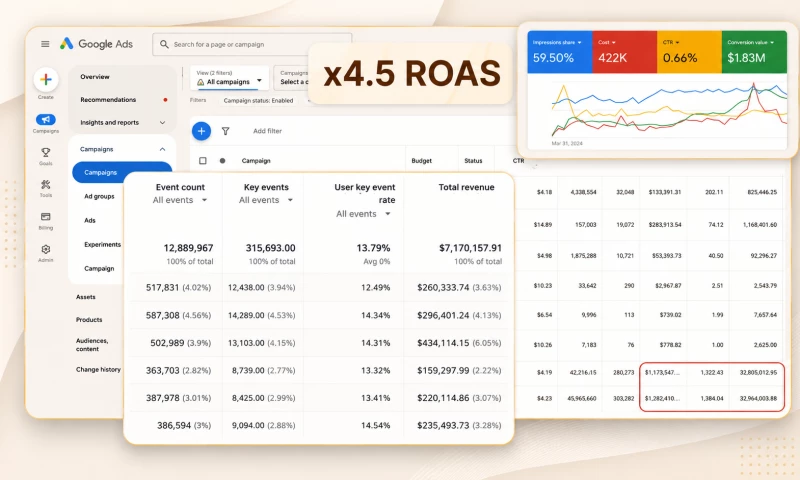Click the search magnifier icon

(164, 44)
